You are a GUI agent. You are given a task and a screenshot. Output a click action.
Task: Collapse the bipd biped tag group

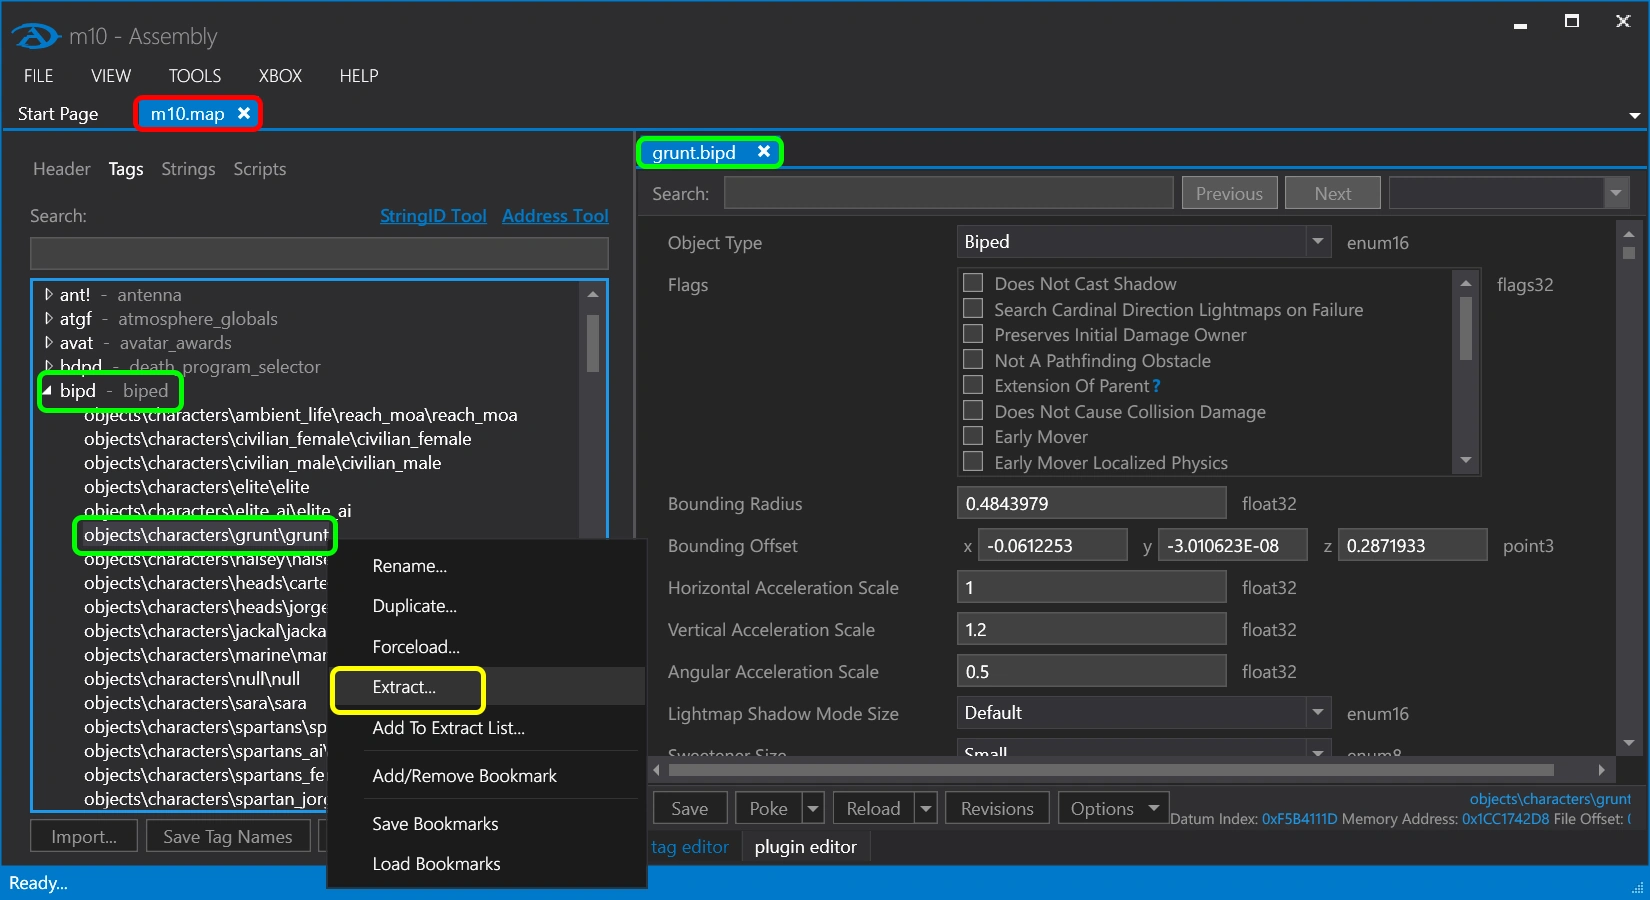point(47,391)
